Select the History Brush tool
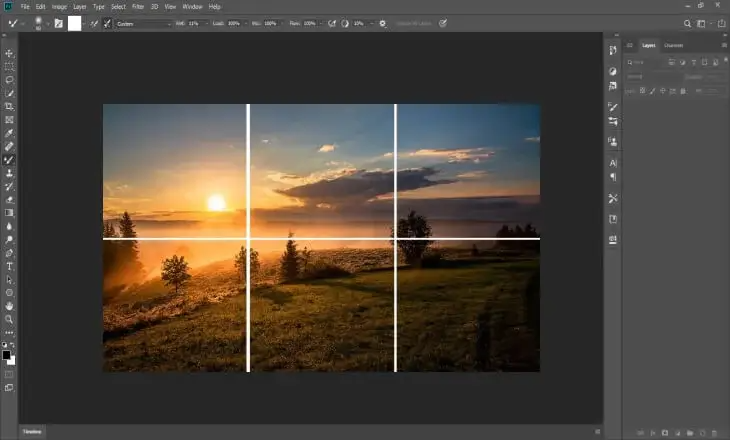Image resolution: width=730 pixels, height=440 pixels. point(9,187)
